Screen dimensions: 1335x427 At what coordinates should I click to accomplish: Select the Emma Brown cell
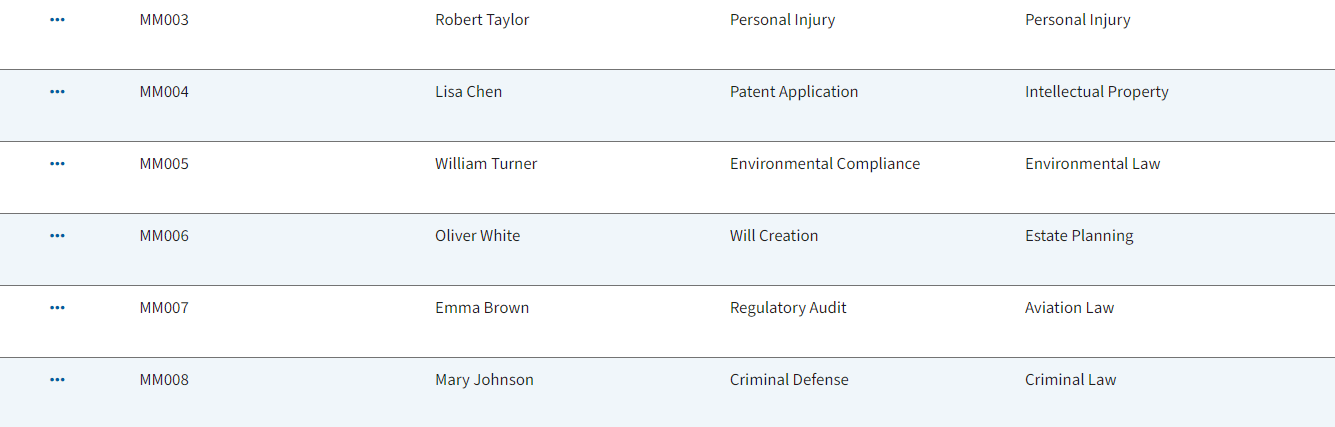[482, 308]
